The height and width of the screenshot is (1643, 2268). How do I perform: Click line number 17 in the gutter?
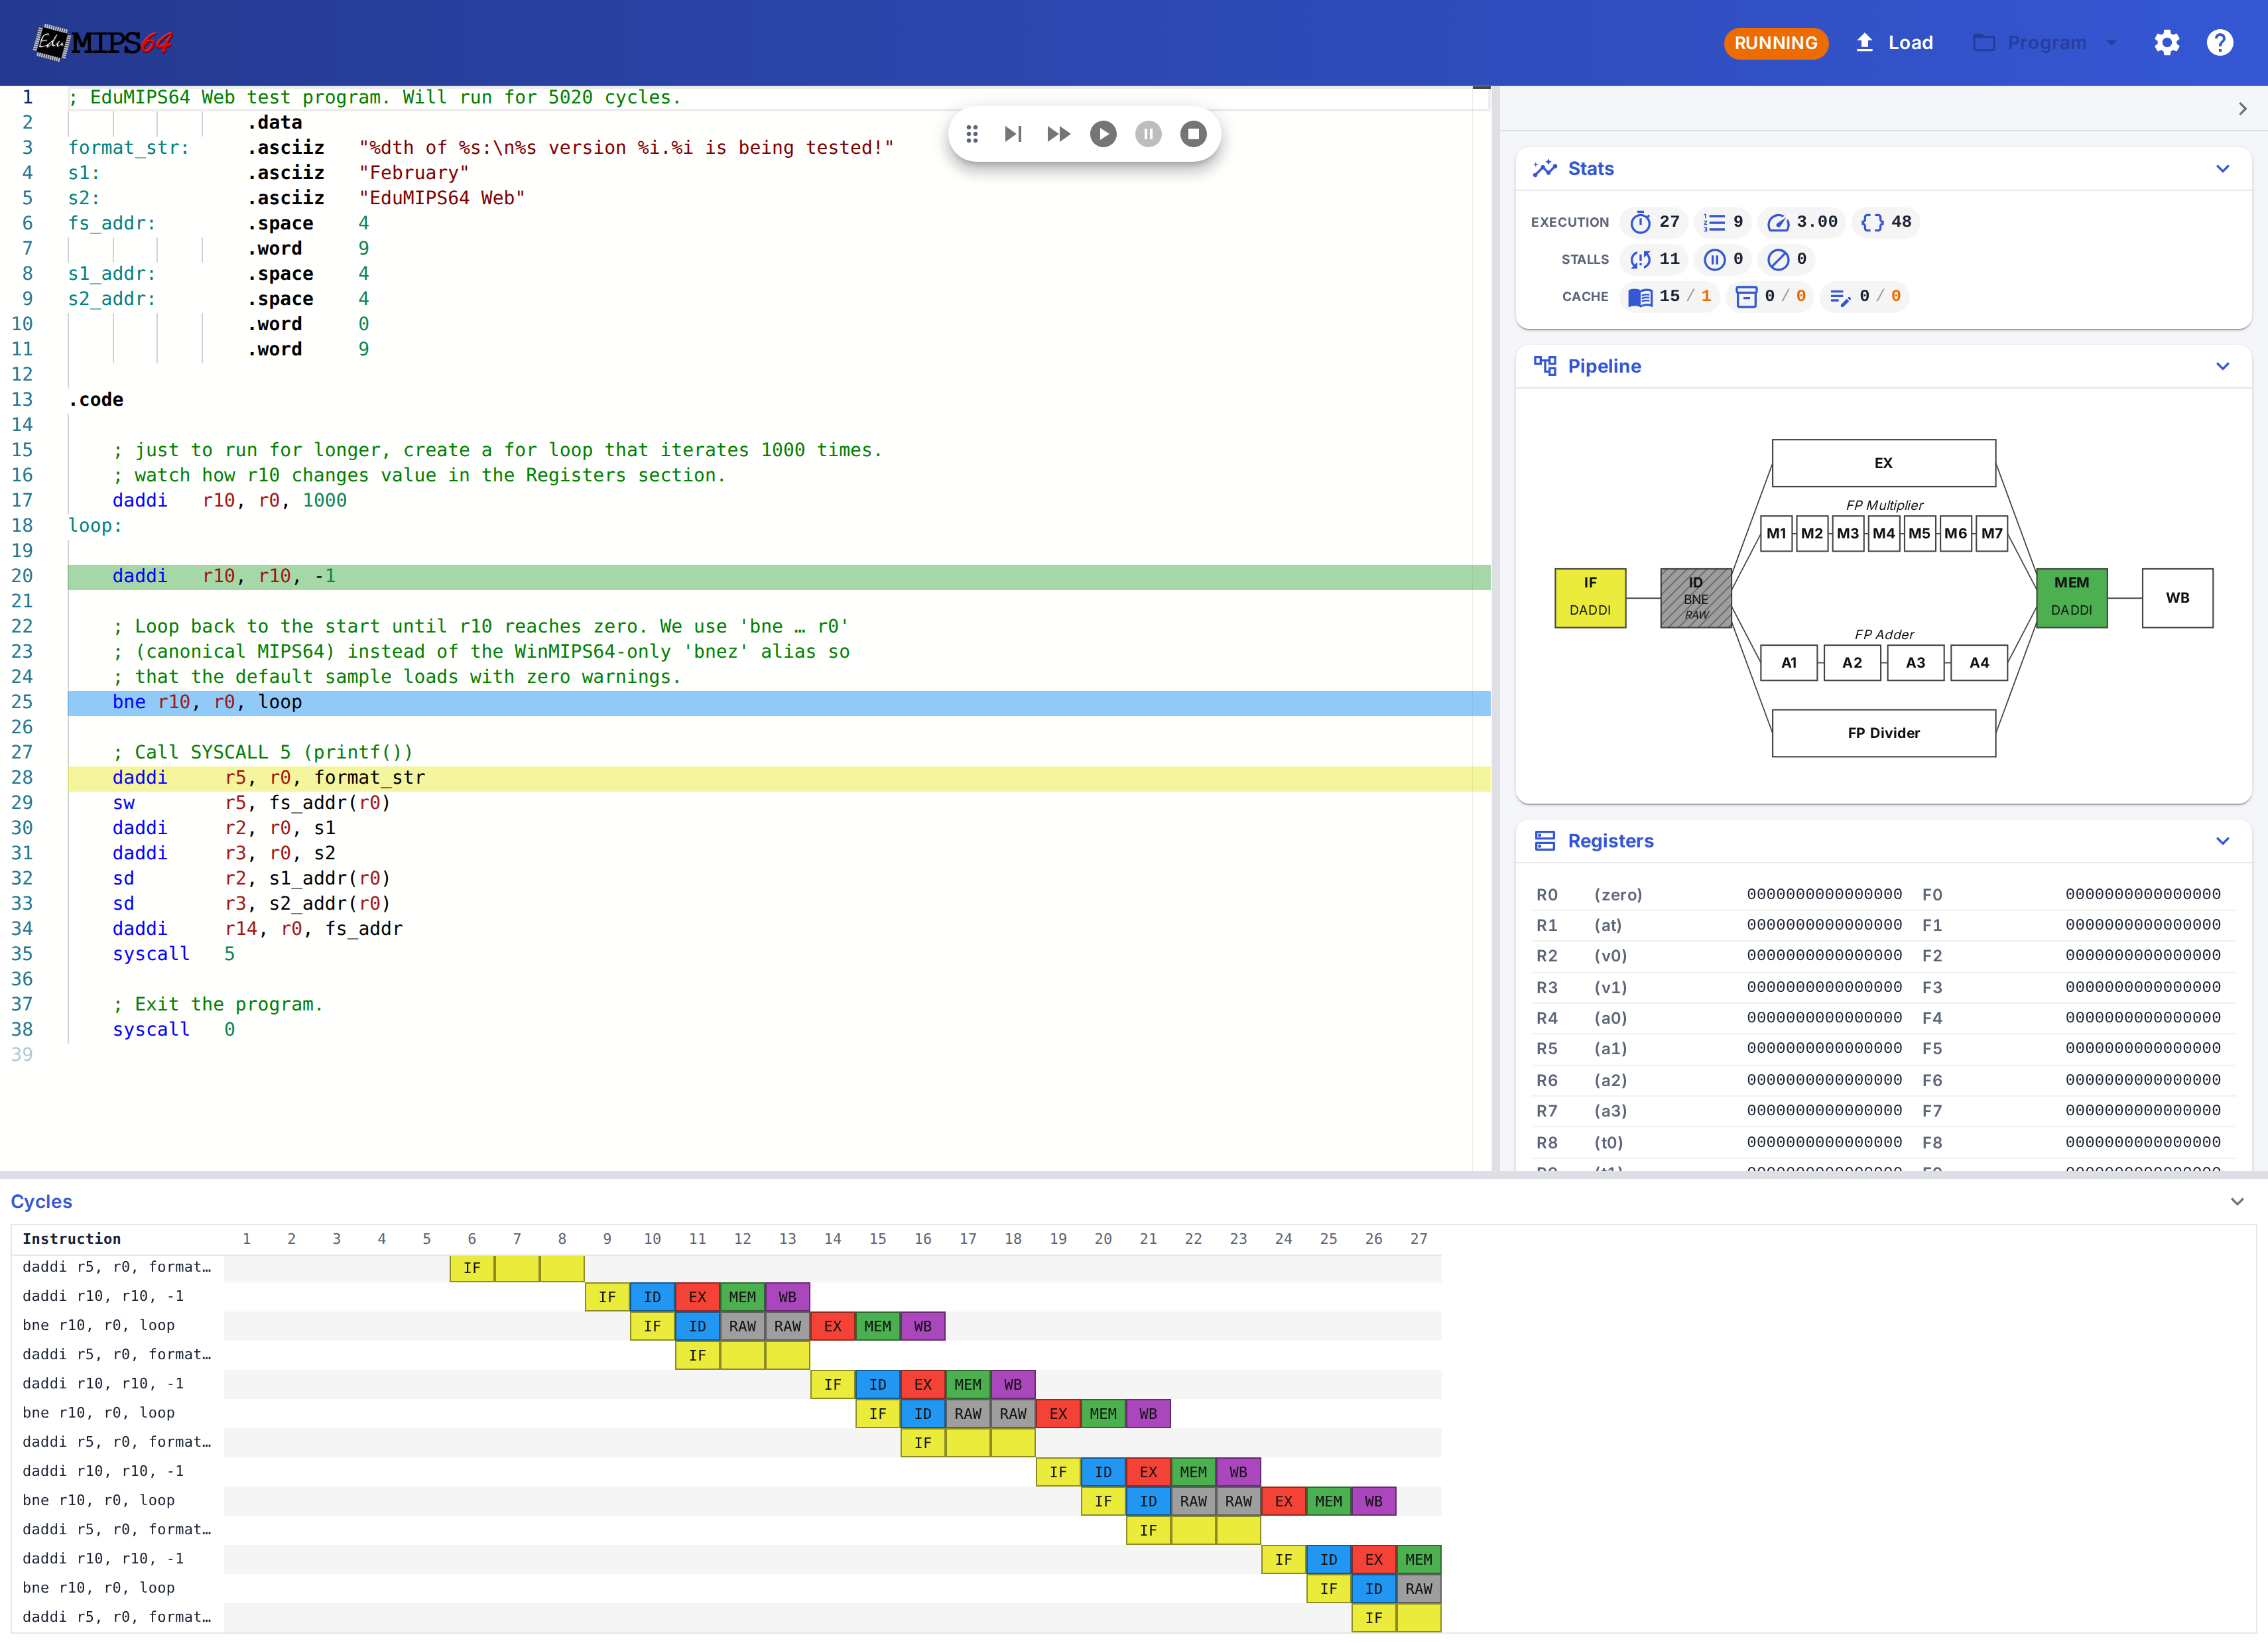tap(22, 500)
